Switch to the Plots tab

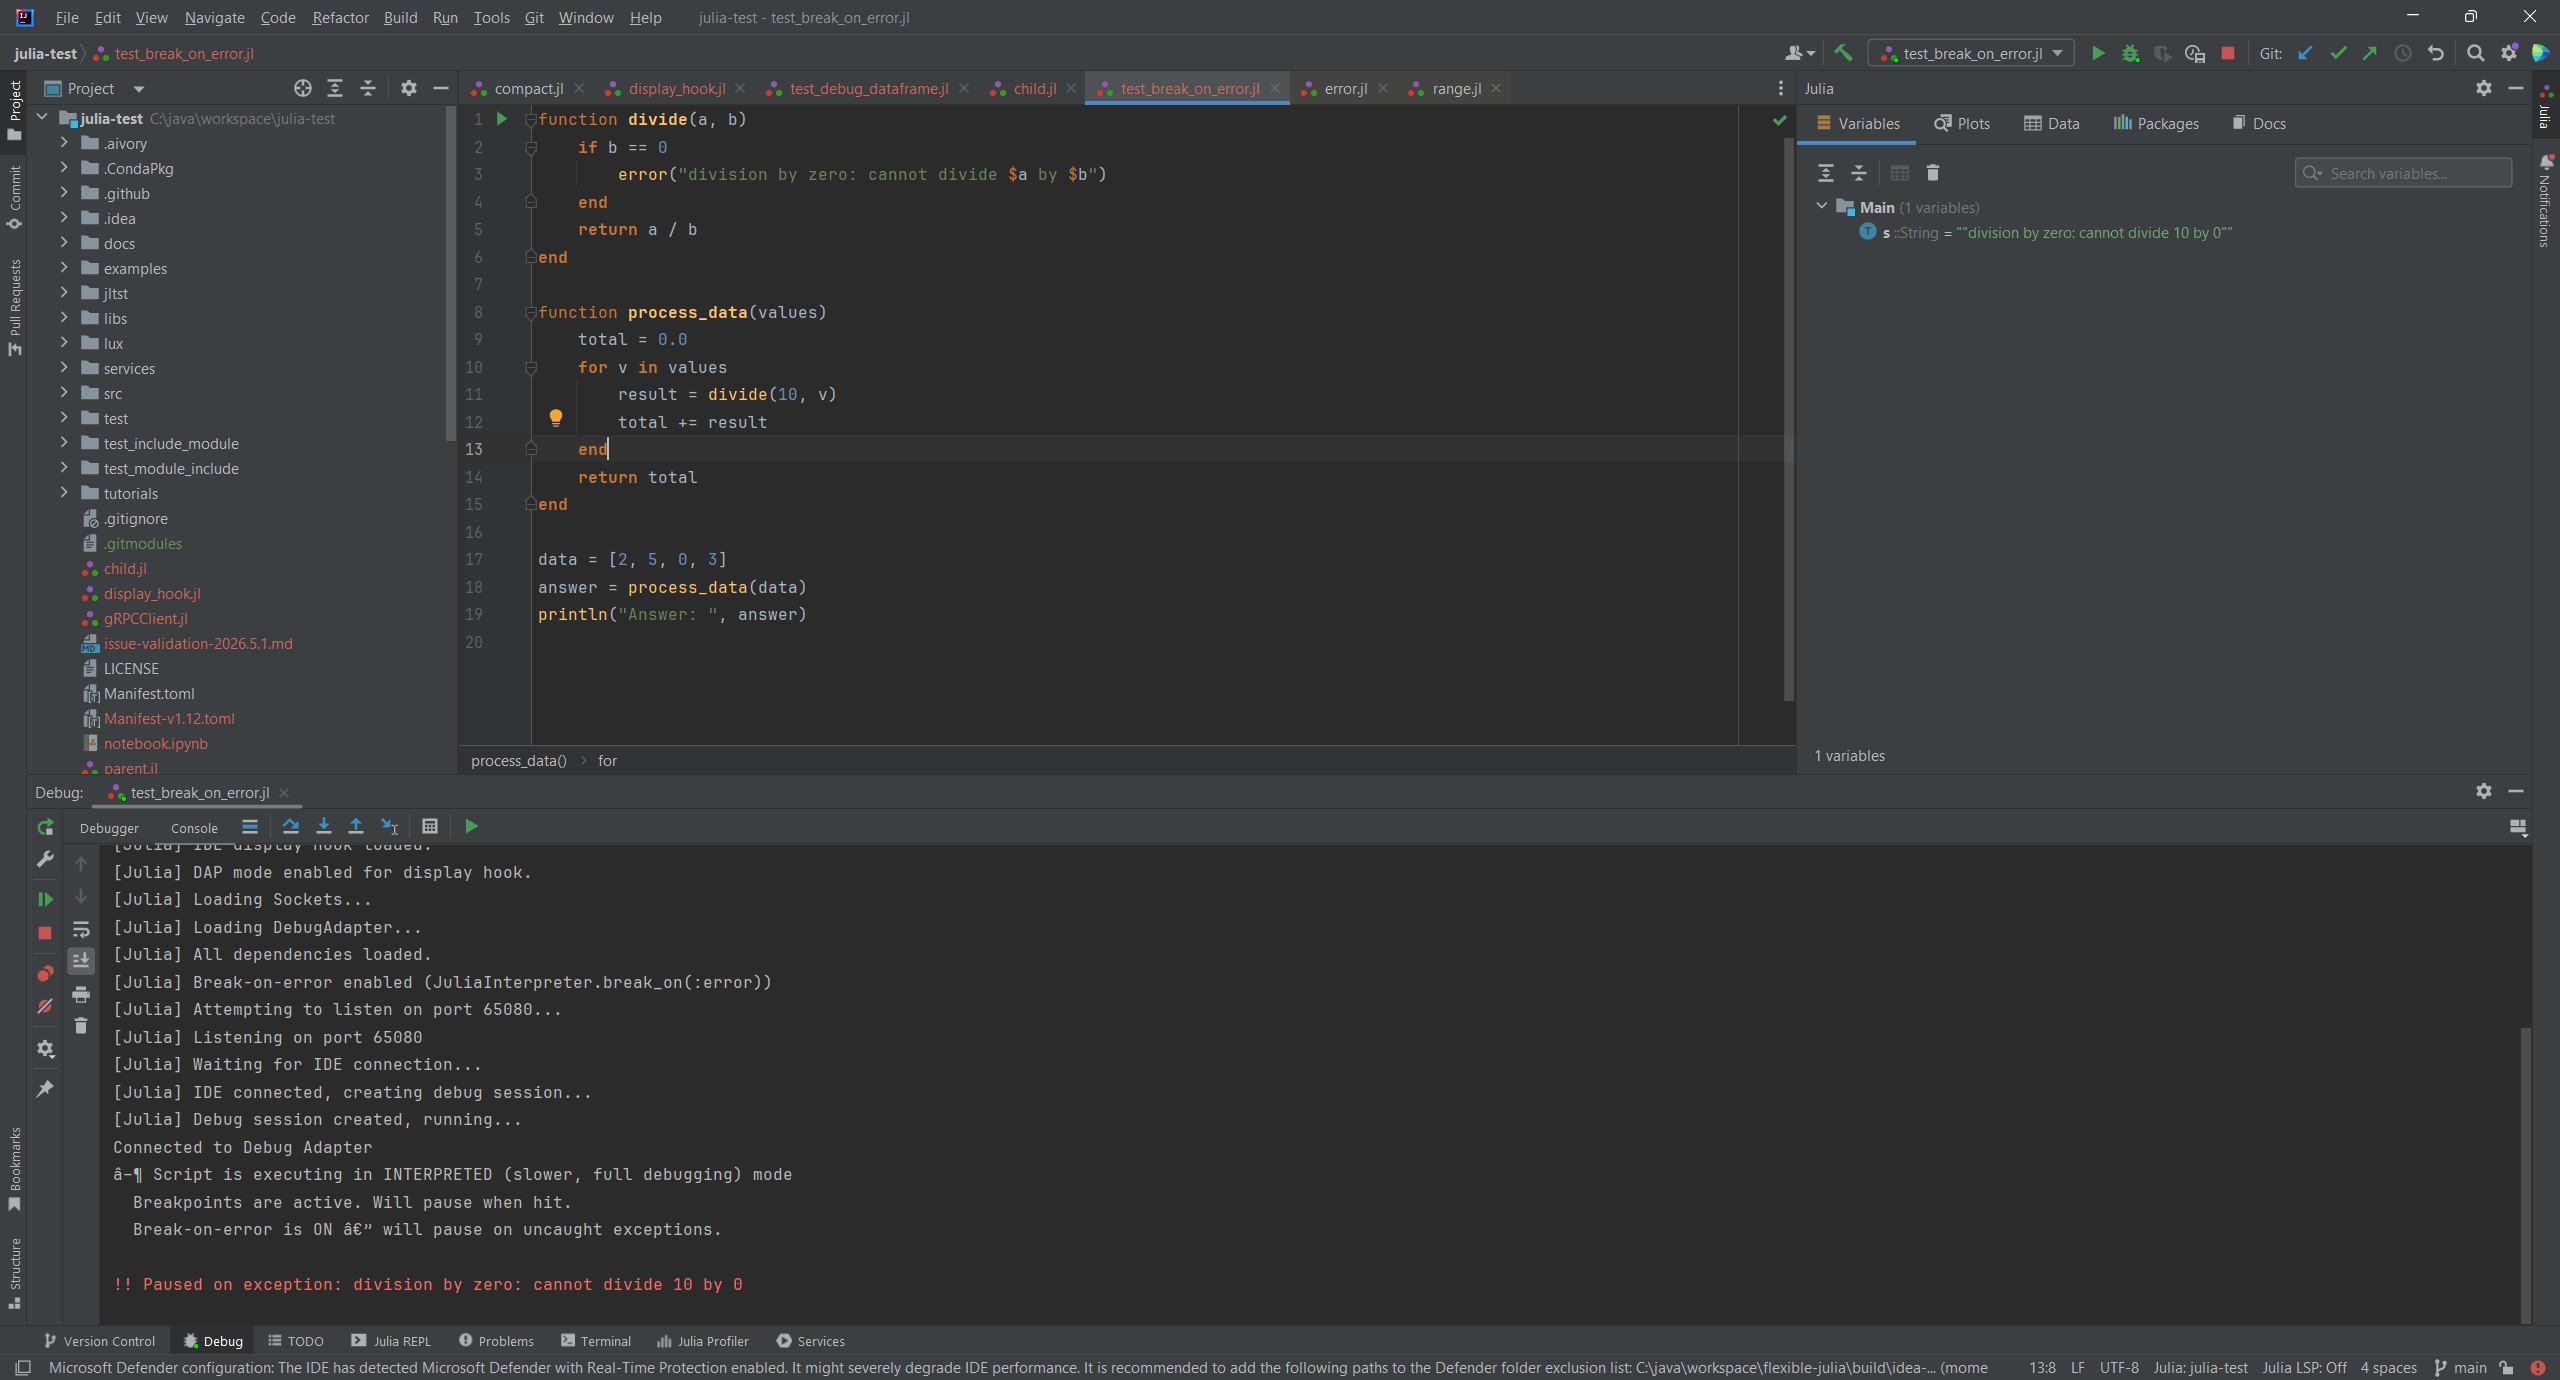click(1962, 123)
